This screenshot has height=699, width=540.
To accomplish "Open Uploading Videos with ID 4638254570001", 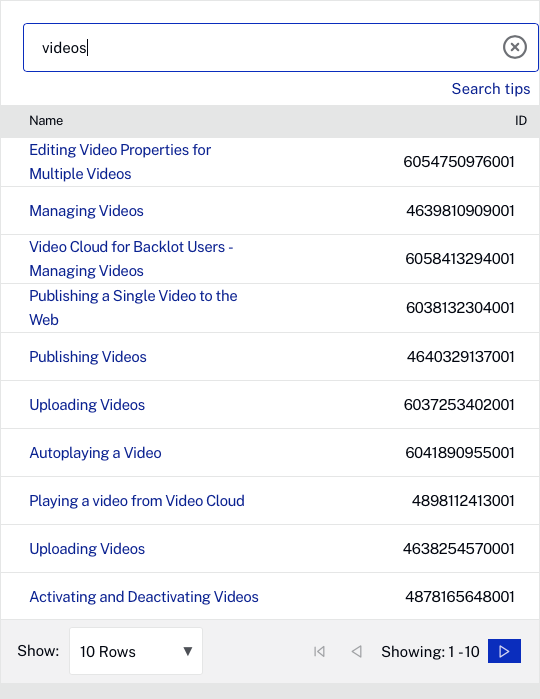I will click(x=87, y=549).
